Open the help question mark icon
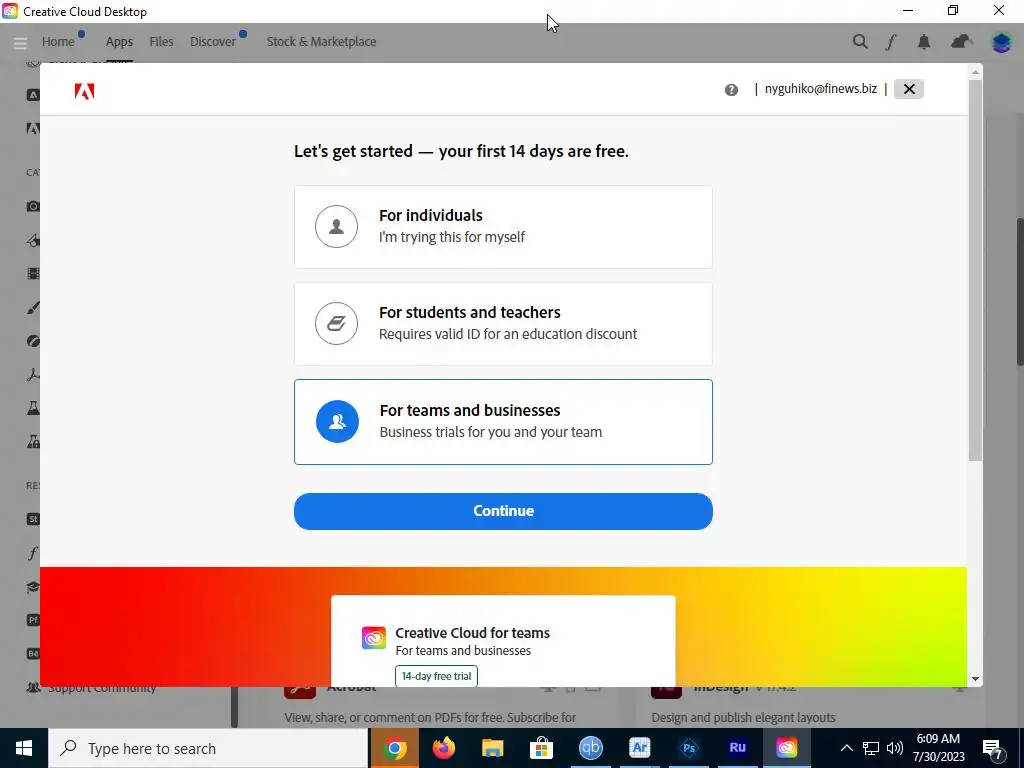The width and height of the screenshot is (1024, 768). 731,90
